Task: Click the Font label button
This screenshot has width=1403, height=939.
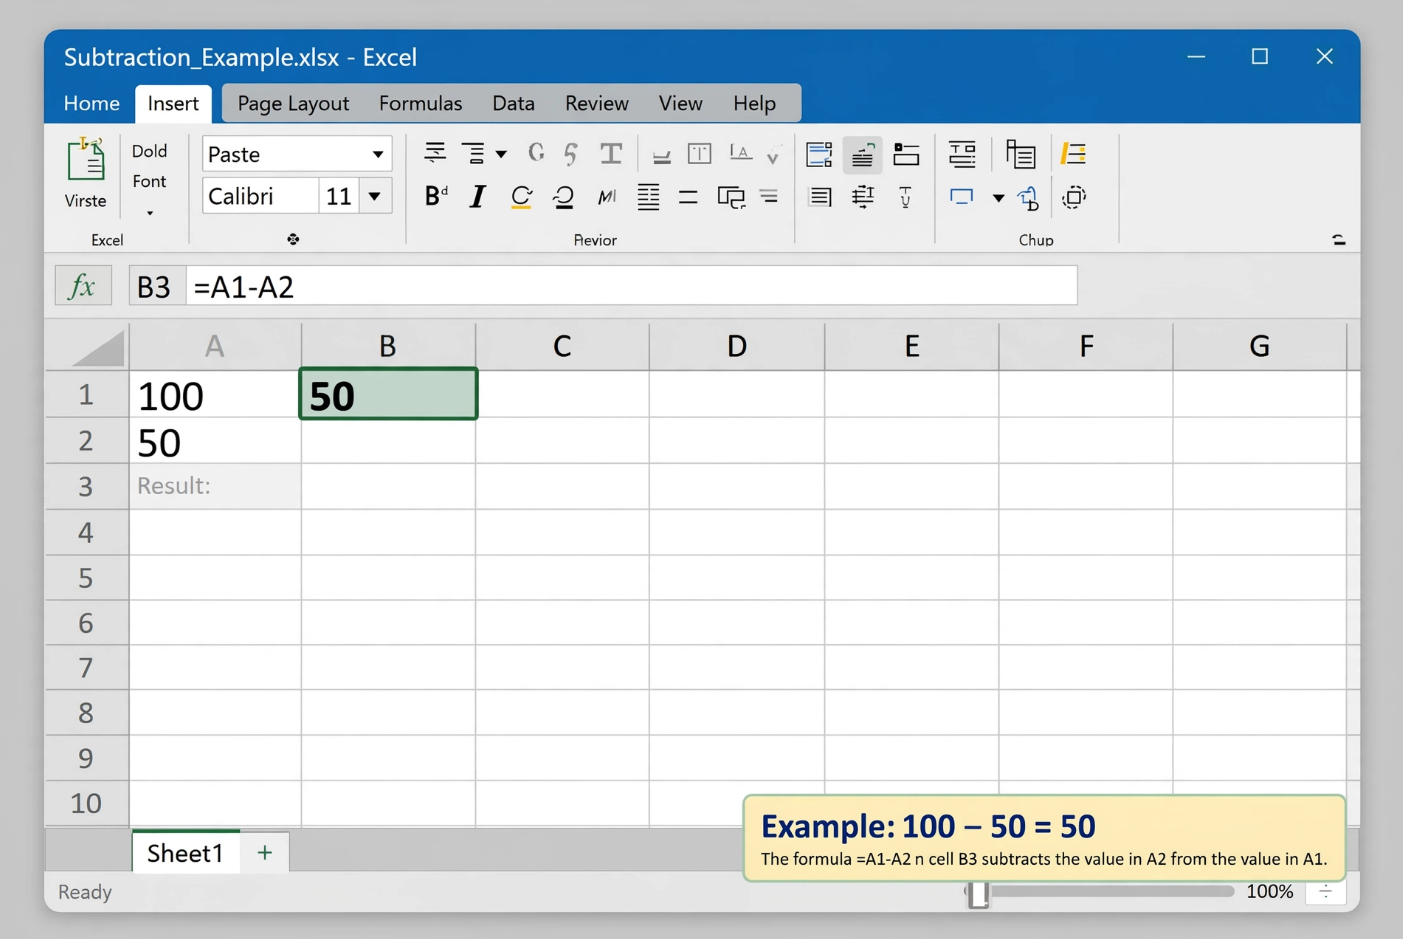Action: pos(149,181)
